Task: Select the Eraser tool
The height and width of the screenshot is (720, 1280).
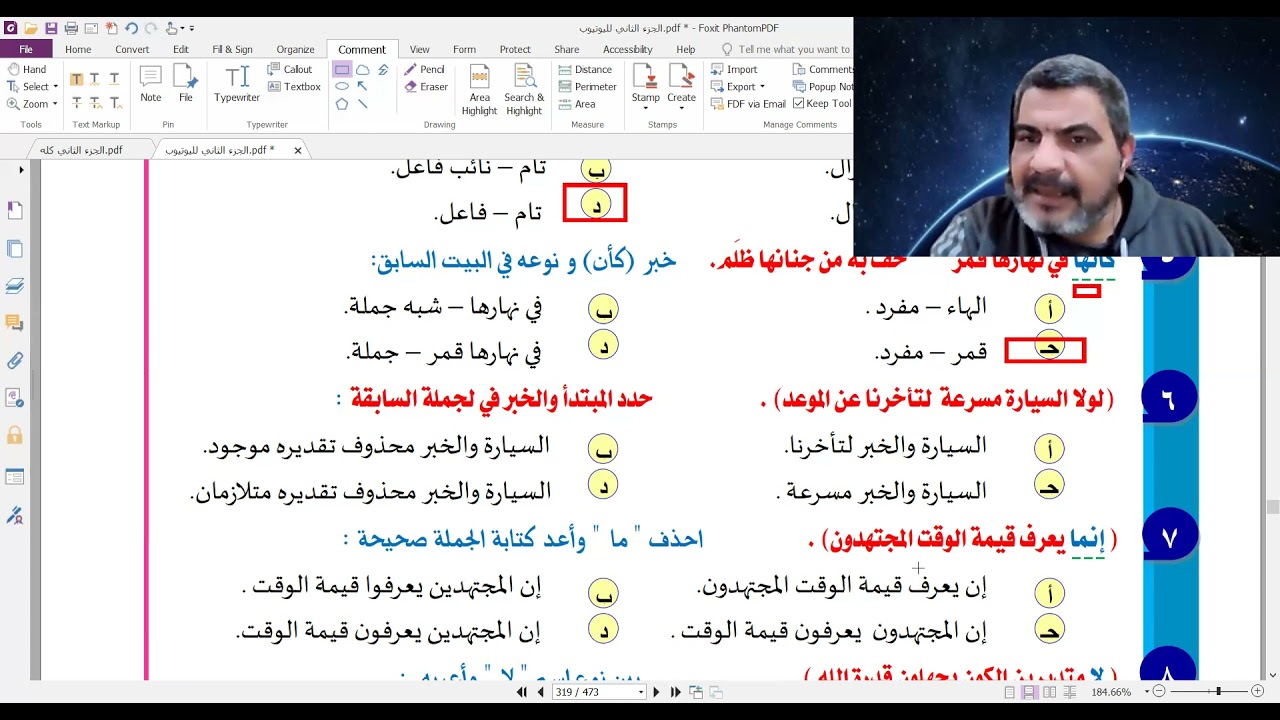Action: (x=426, y=86)
